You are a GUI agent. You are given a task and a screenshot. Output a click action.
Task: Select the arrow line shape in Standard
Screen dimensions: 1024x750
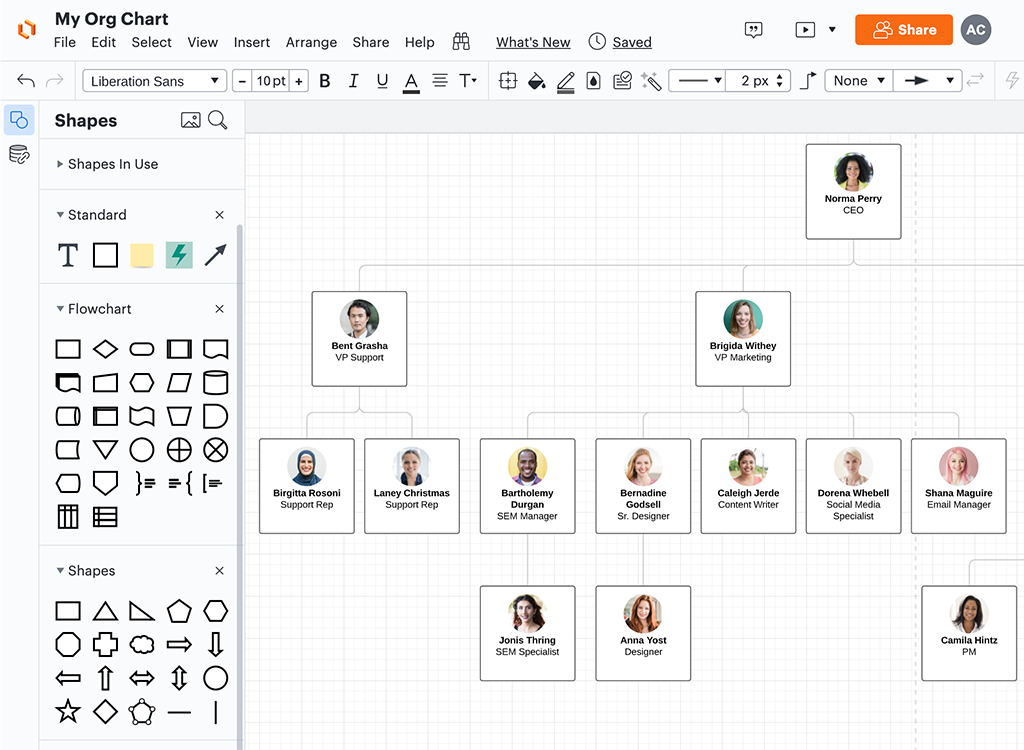(x=216, y=255)
